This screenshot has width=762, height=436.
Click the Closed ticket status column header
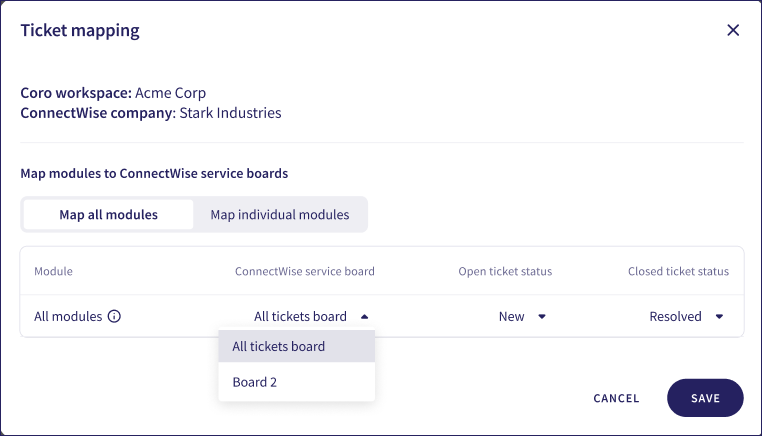click(678, 271)
